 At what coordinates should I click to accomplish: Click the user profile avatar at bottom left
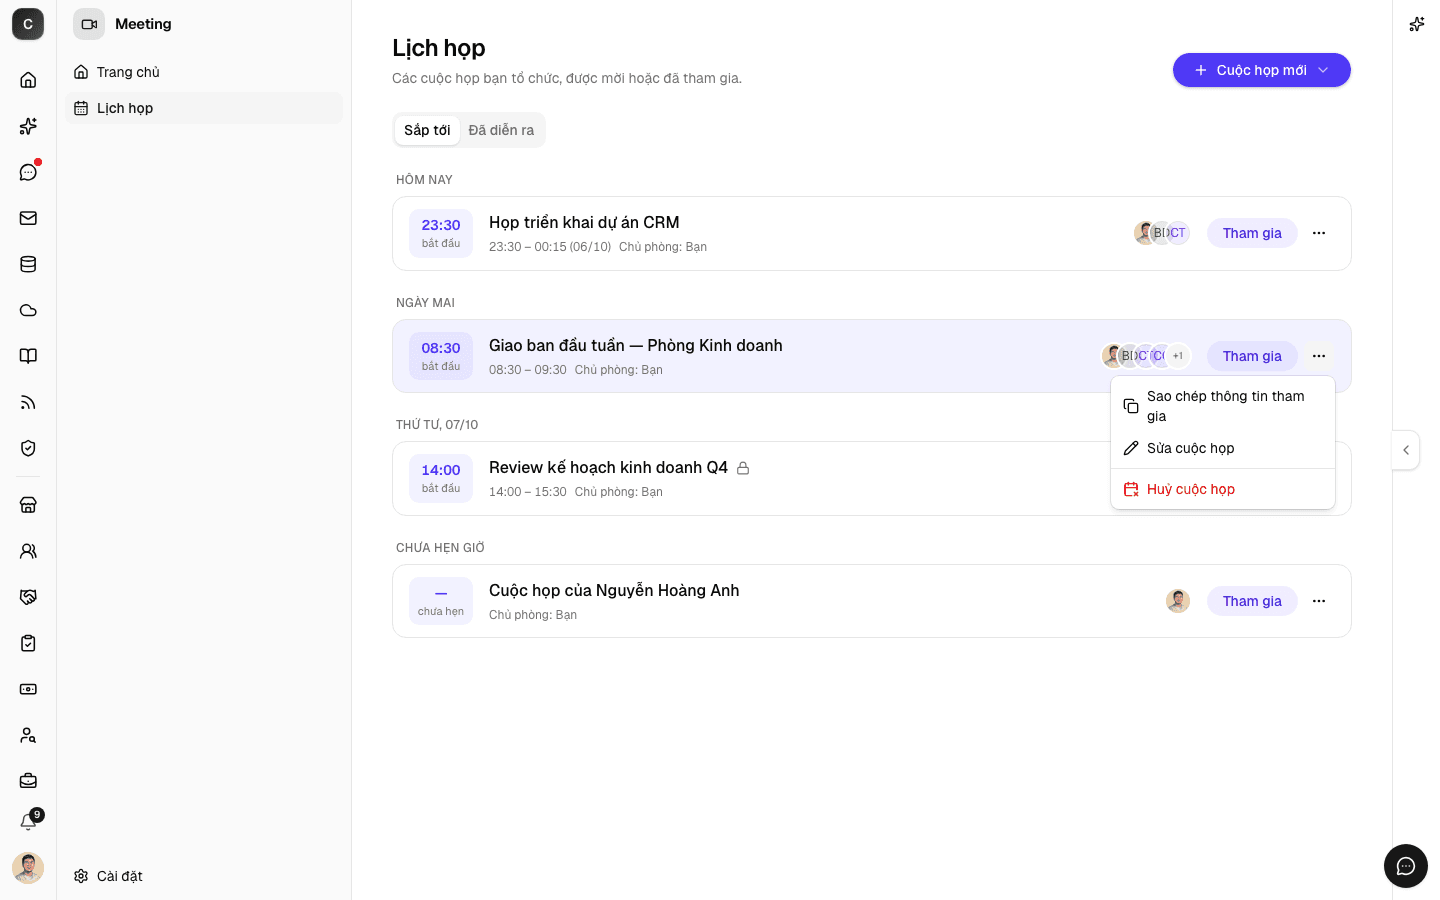28,868
